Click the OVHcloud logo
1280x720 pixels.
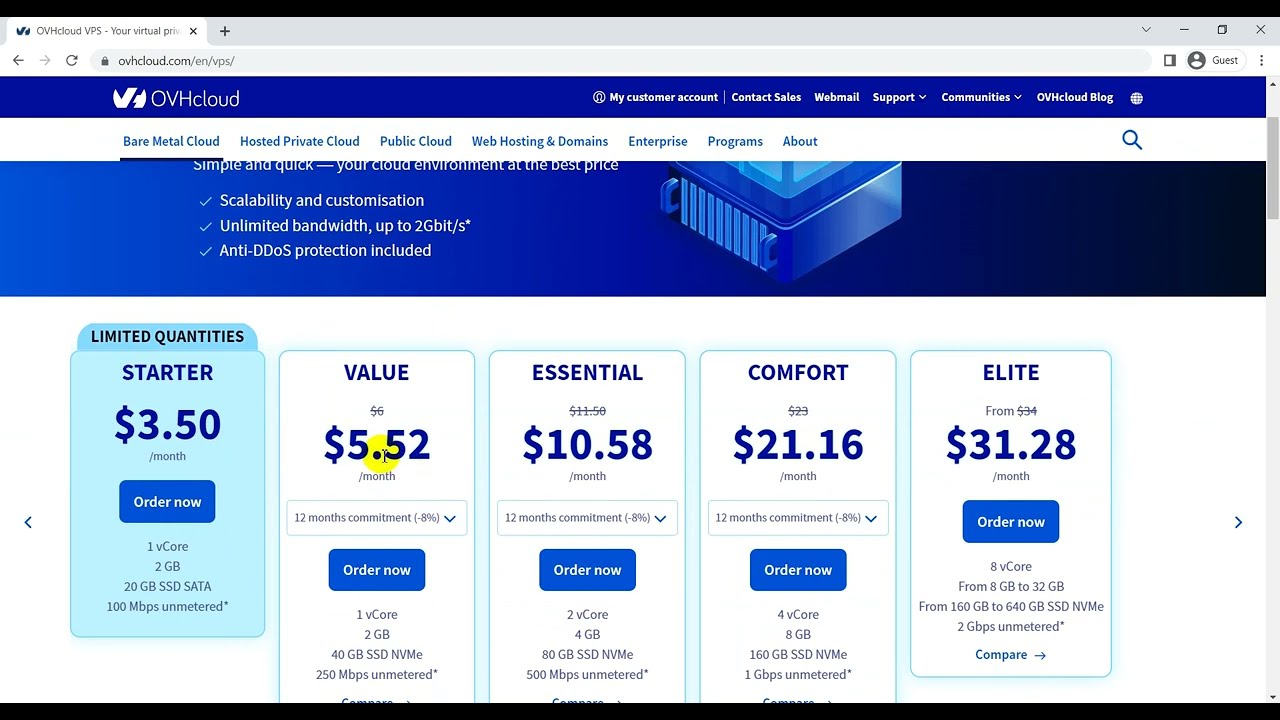pyautogui.click(x=176, y=98)
